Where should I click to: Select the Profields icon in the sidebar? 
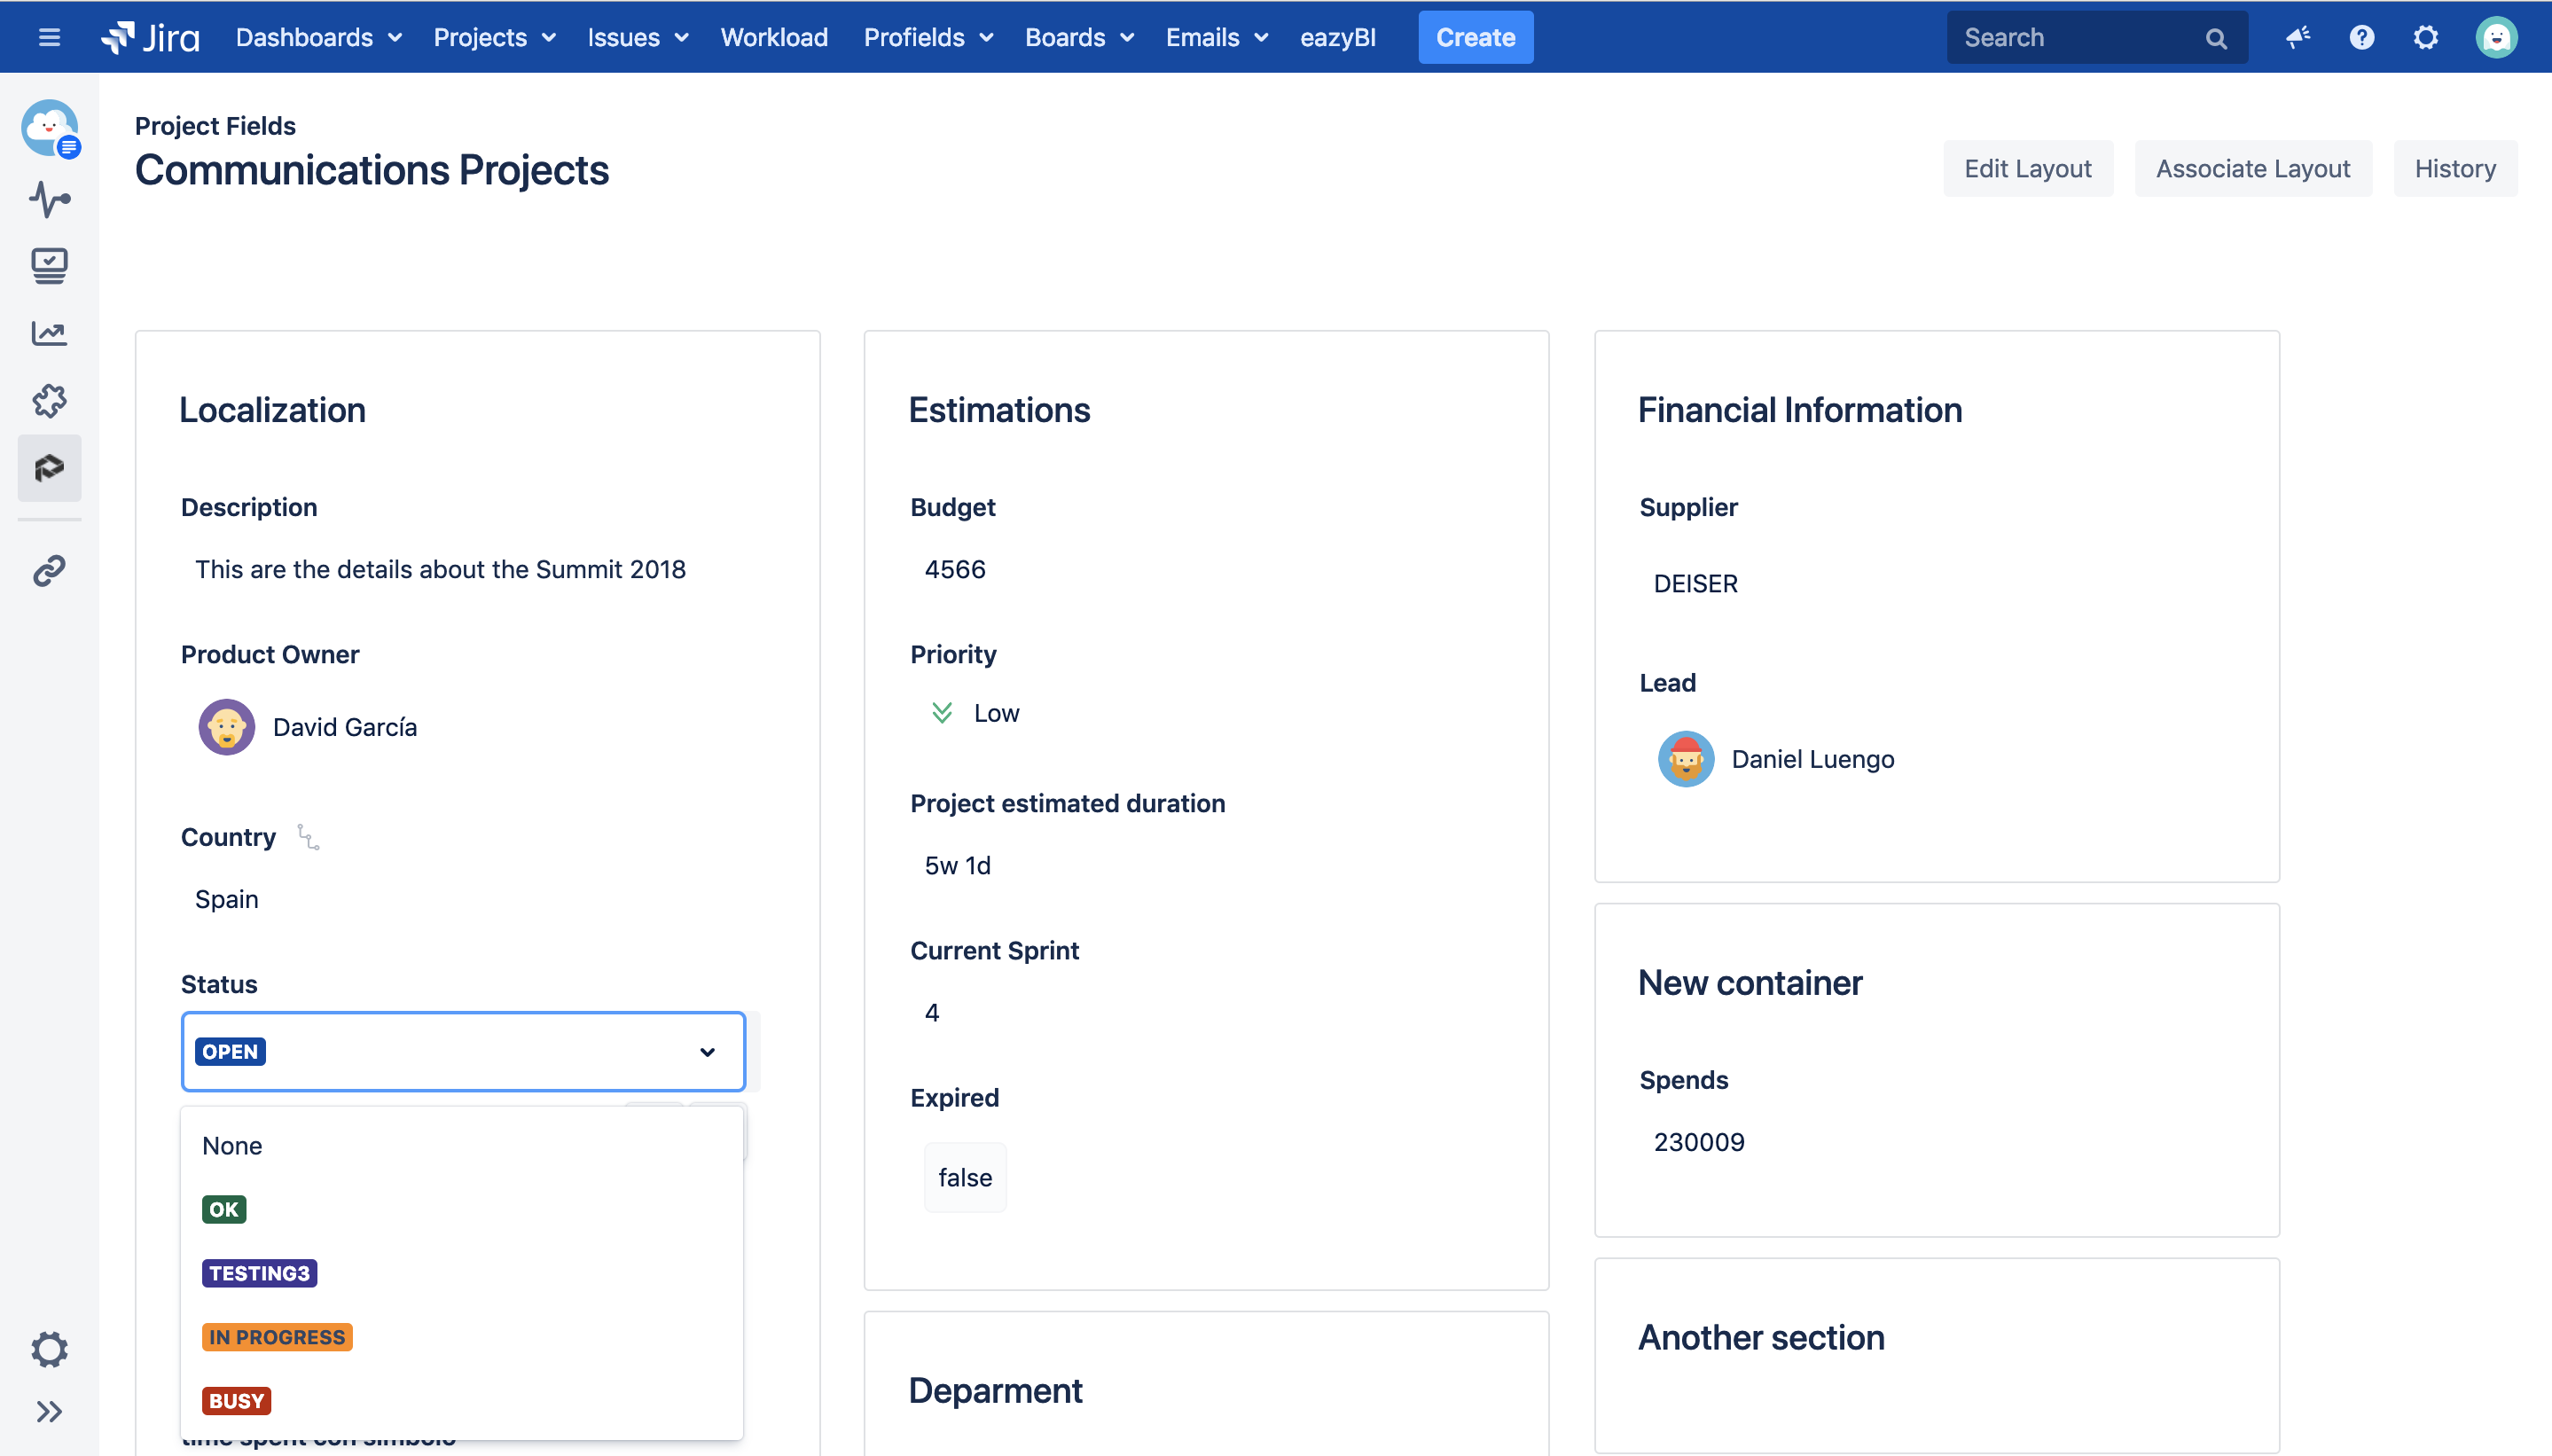(x=49, y=467)
